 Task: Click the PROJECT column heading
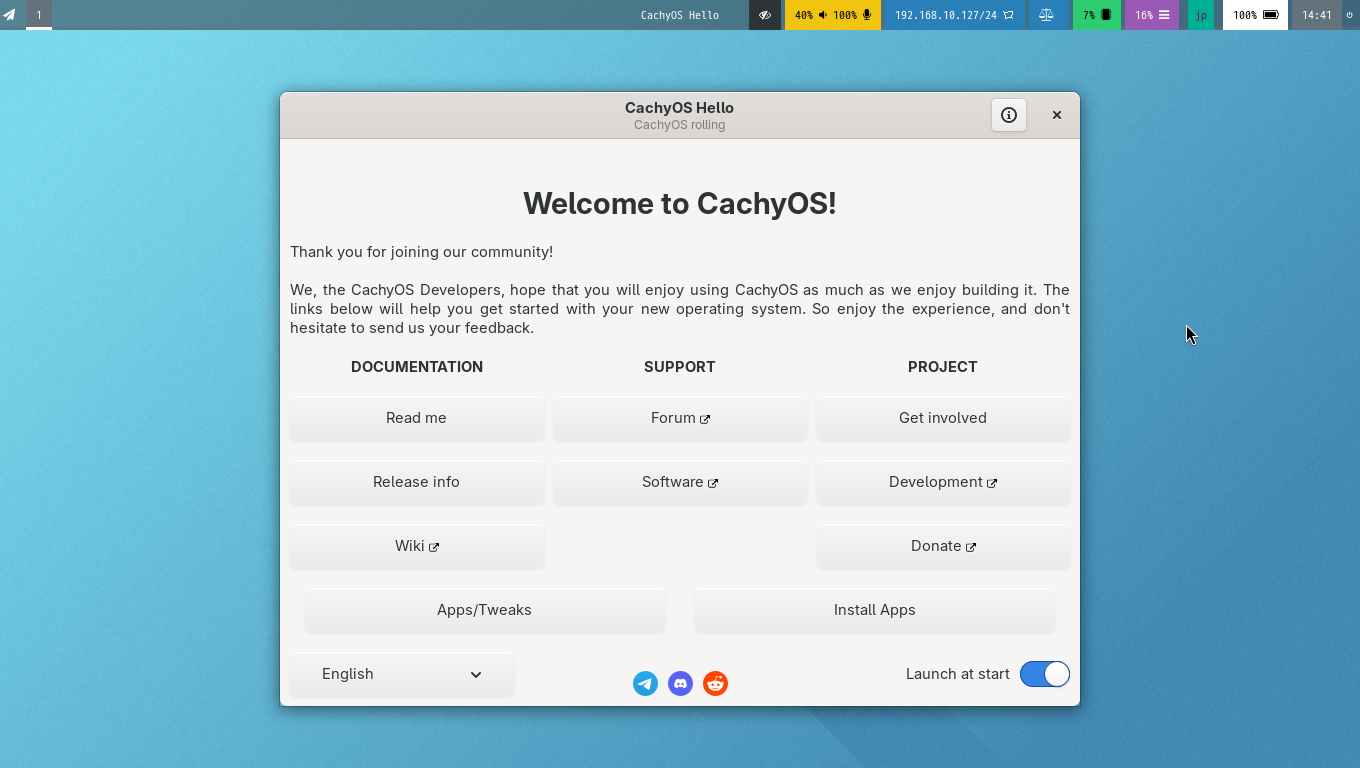pyautogui.click(x=943, y=367)
